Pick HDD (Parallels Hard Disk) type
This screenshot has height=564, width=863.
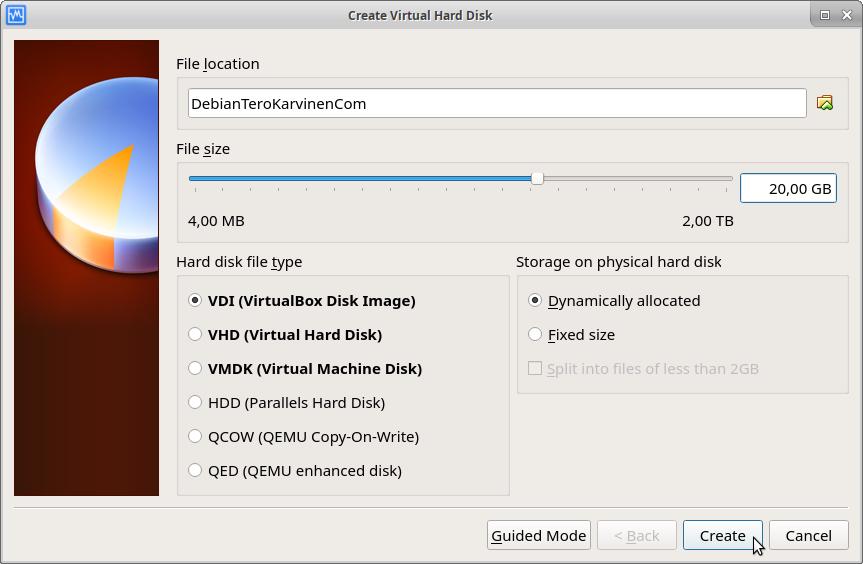point(195,403)
